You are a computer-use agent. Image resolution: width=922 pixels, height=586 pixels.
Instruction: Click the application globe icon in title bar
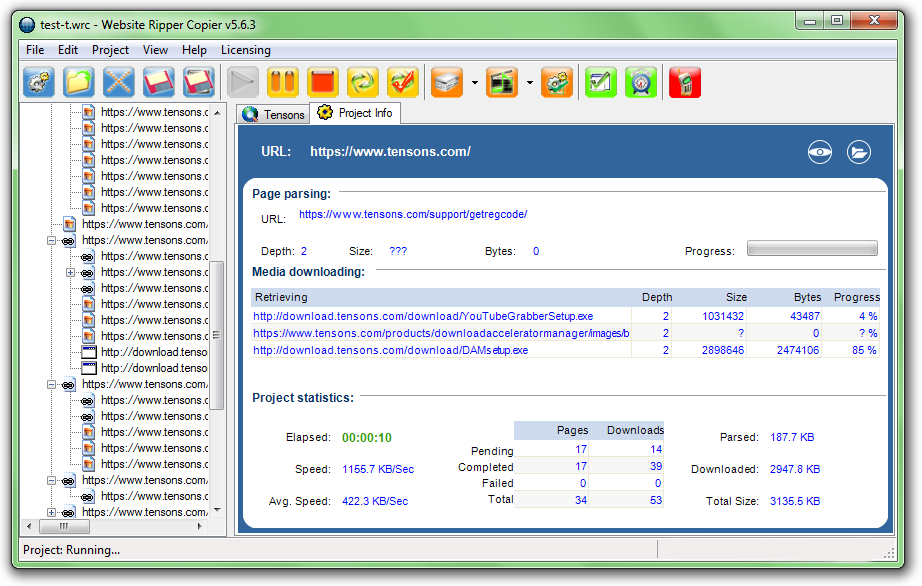(27, 25)
